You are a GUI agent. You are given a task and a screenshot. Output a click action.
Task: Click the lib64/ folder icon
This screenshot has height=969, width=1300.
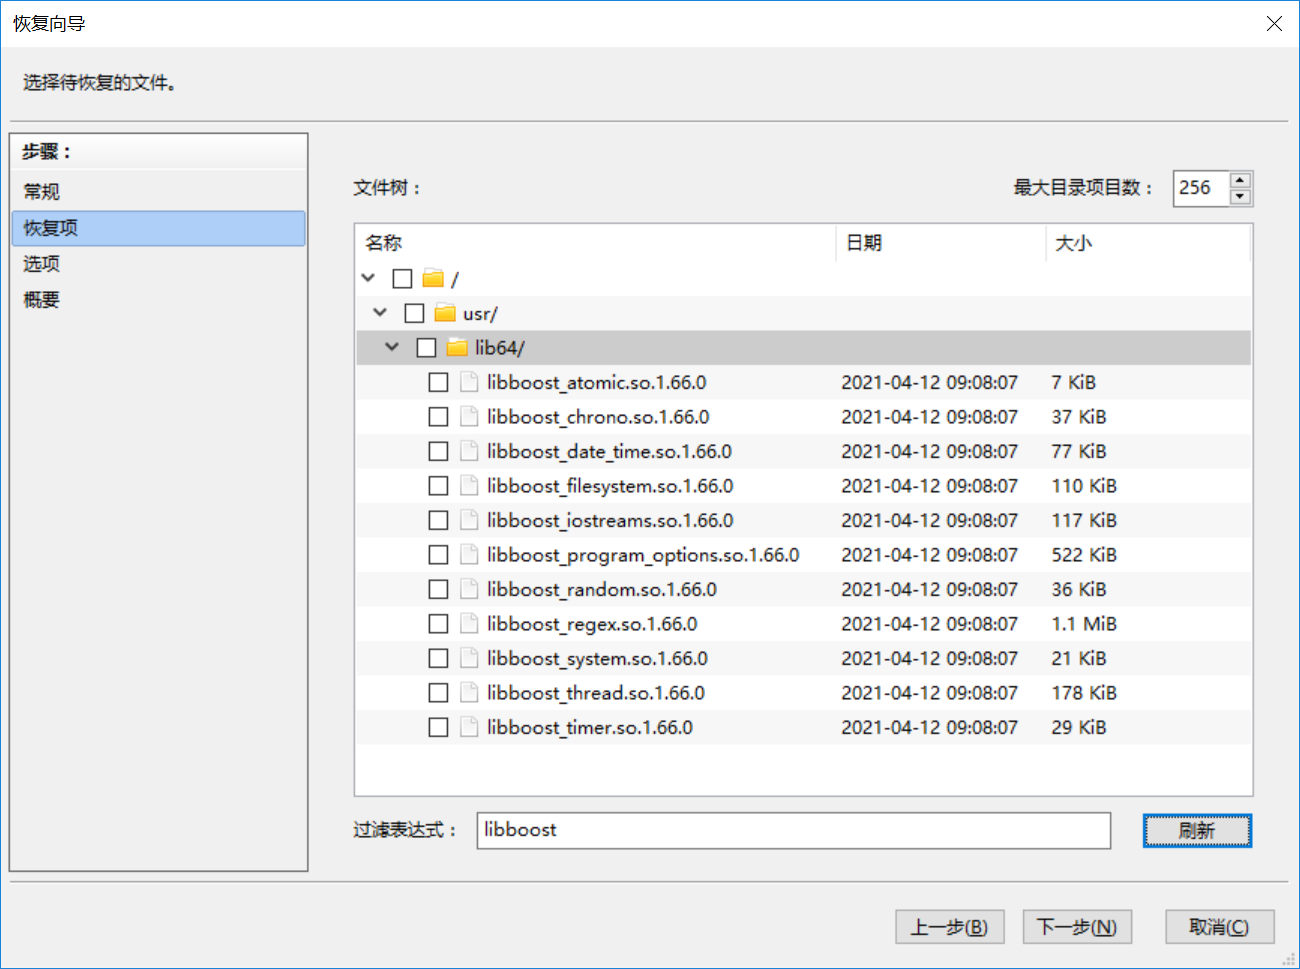point(457,348)
